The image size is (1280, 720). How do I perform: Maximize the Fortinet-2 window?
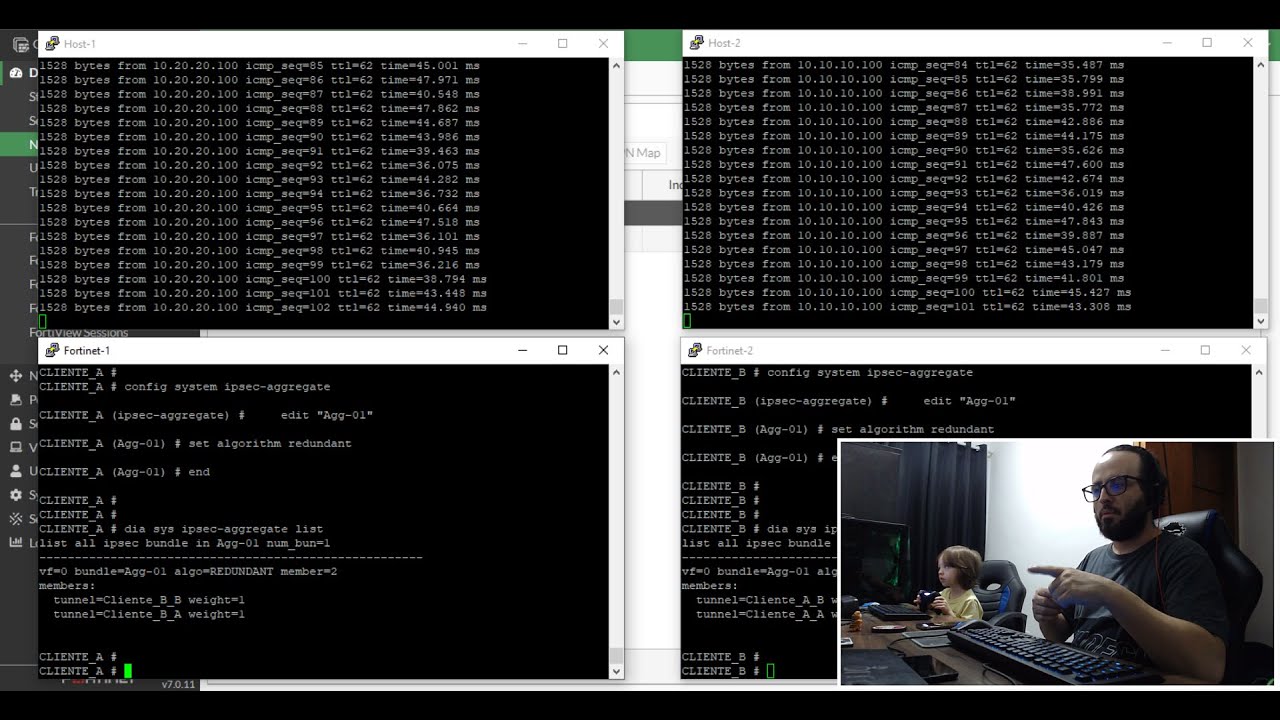pos(1205,350)
